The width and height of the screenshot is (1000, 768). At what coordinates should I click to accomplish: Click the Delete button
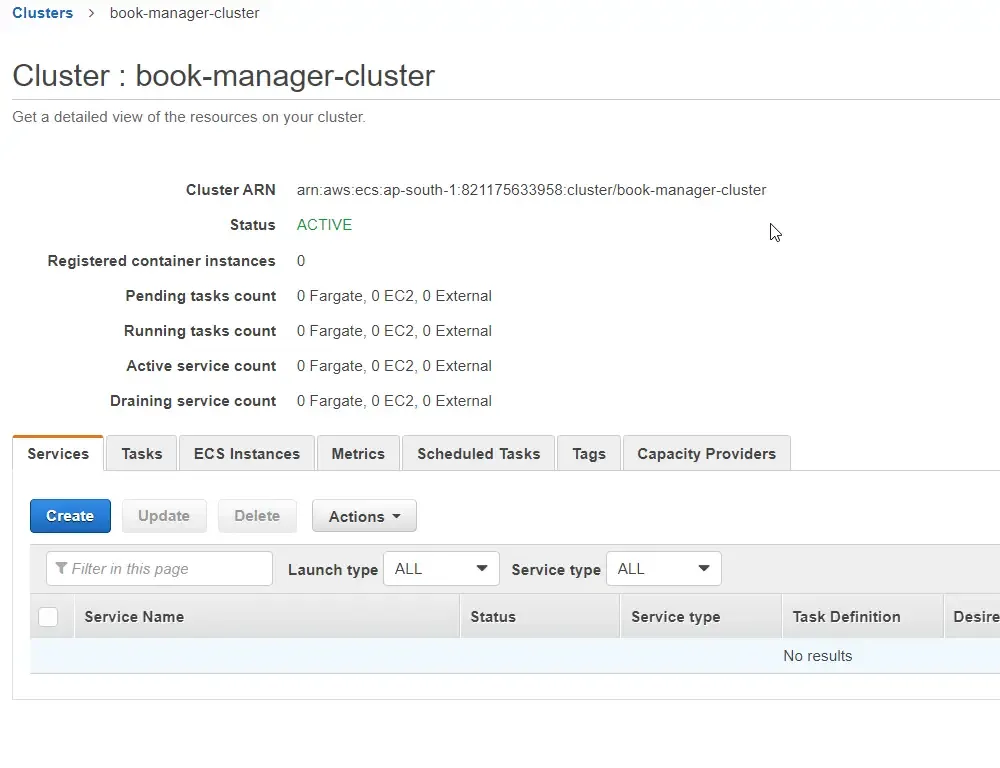click(257, 516)
